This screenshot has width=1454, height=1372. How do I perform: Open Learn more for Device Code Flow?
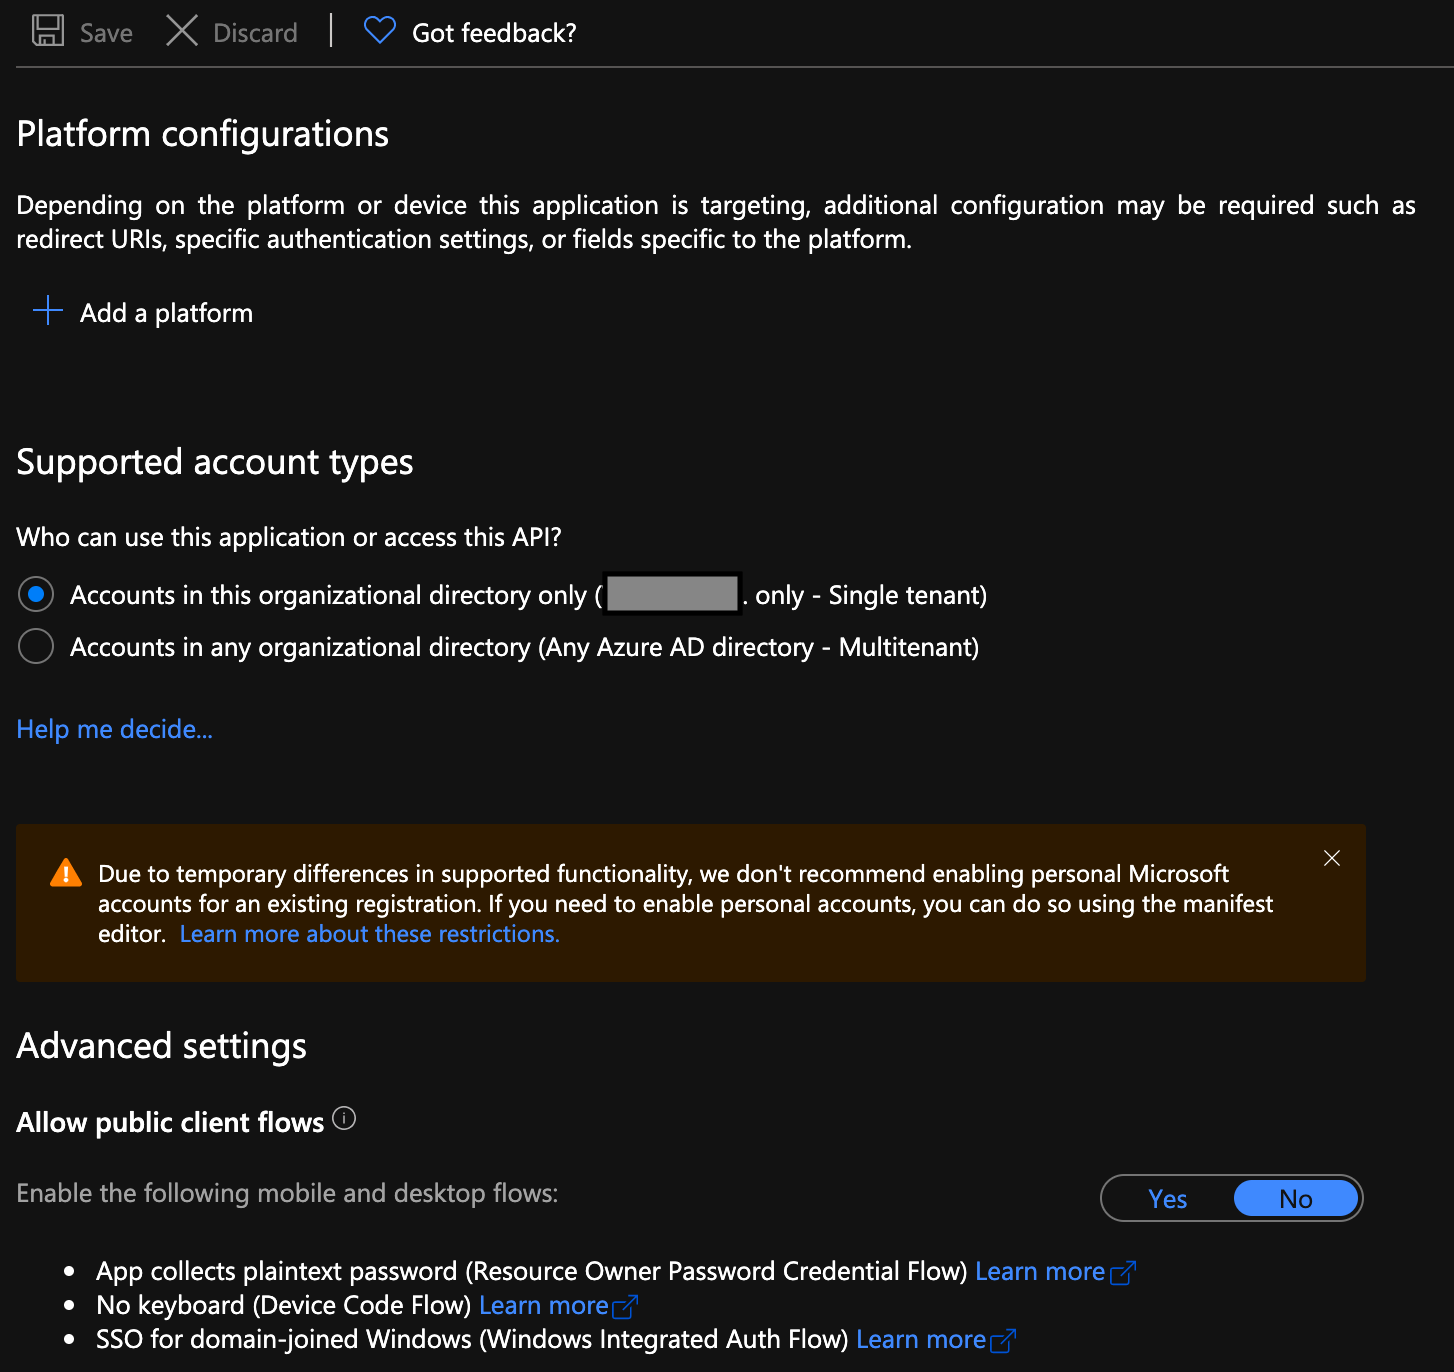[x=544, y=1305]
